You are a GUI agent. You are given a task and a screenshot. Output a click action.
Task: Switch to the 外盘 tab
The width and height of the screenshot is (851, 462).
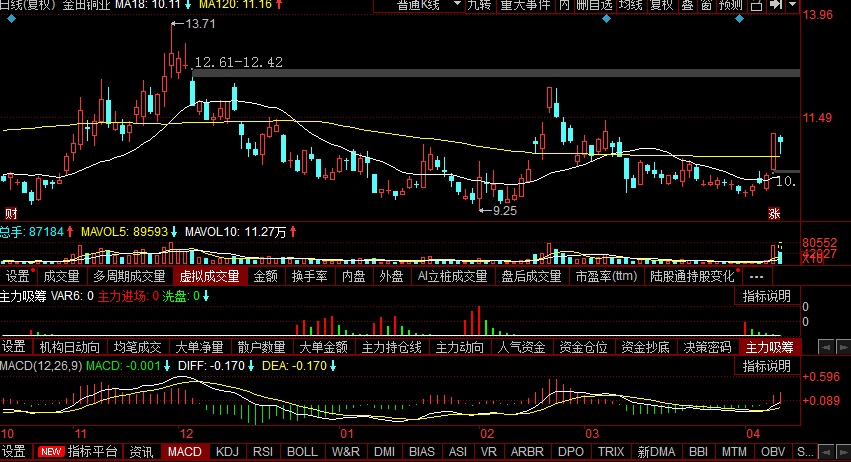(391, 276)
